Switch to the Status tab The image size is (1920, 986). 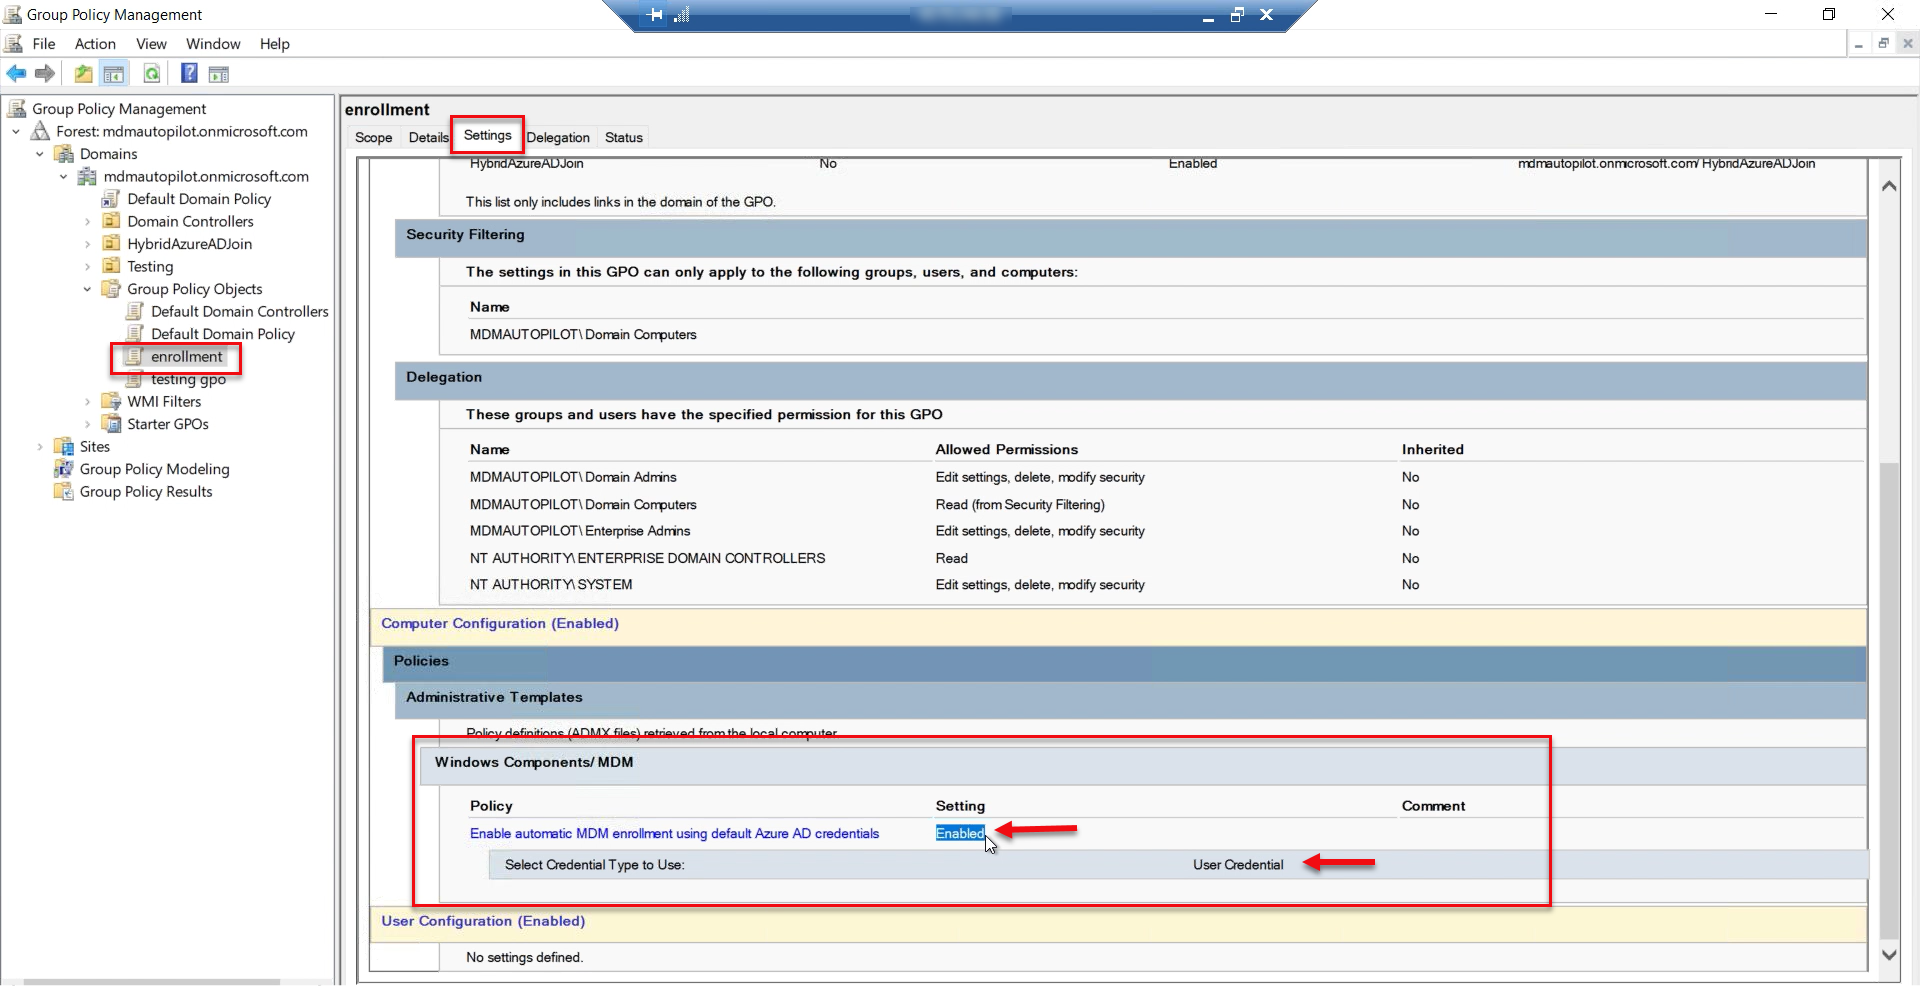coord(624,137)
